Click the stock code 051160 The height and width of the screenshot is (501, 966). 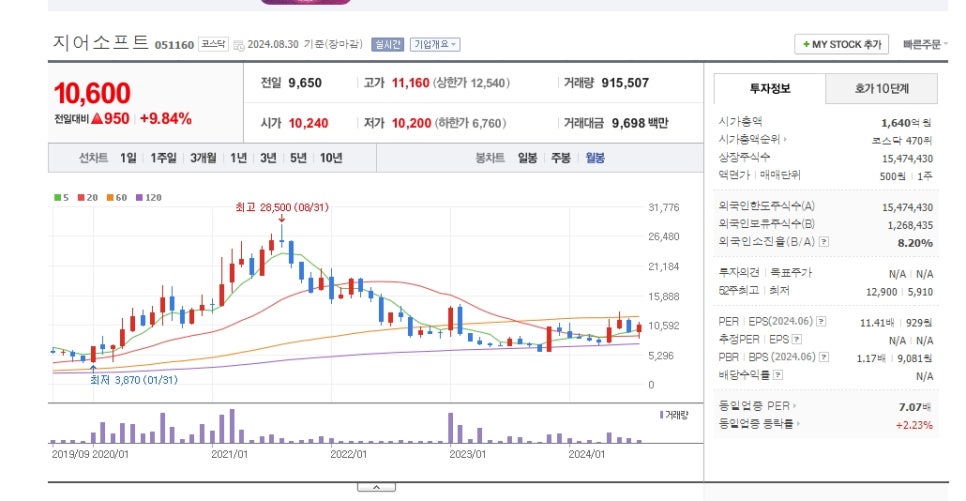(174, 45)
